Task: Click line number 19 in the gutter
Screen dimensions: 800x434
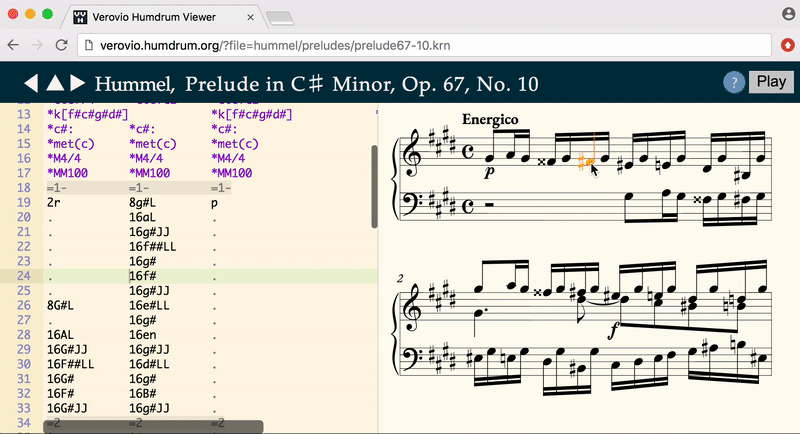Action: [23, 202]
